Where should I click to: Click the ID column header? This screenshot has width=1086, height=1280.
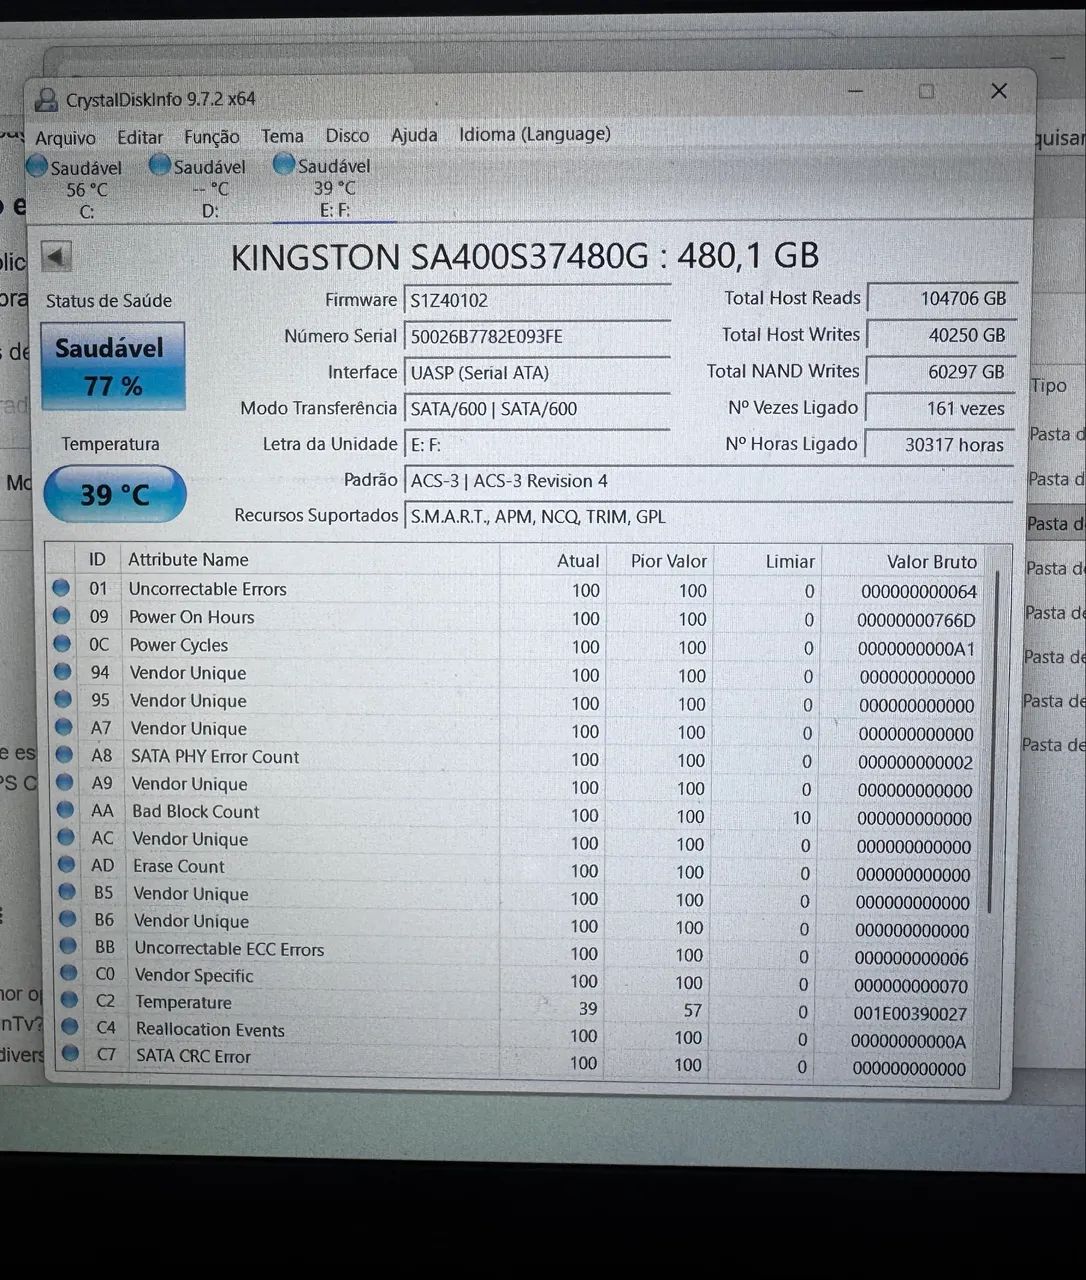(x=97, y=560)
